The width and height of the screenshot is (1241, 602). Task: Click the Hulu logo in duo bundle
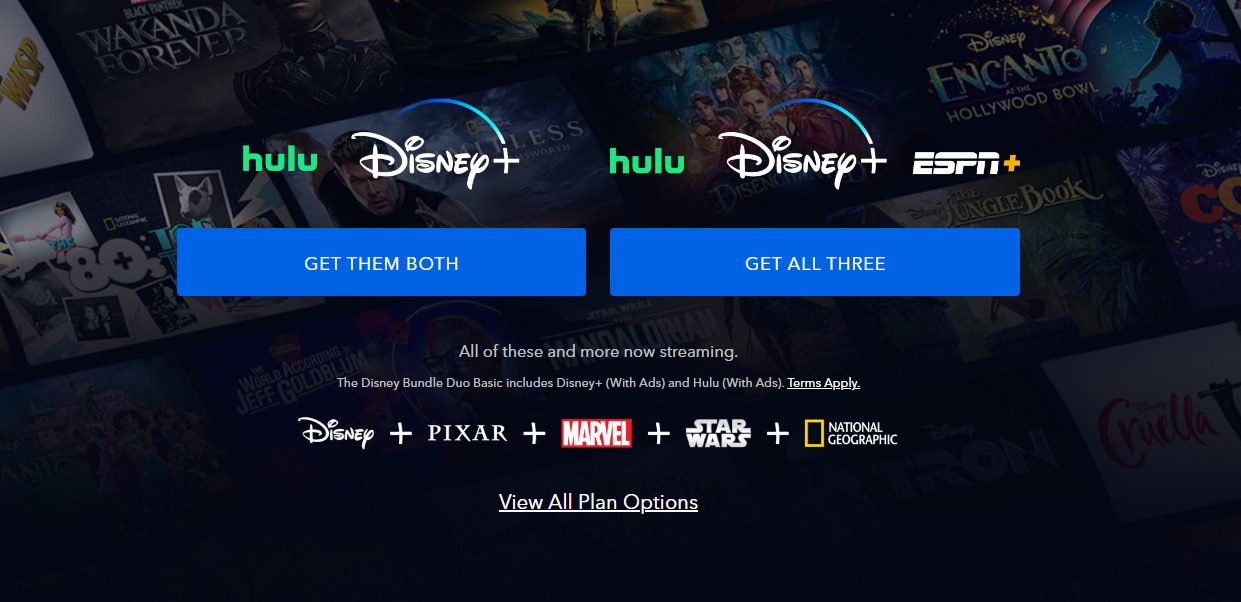click(x=280, y=158)
